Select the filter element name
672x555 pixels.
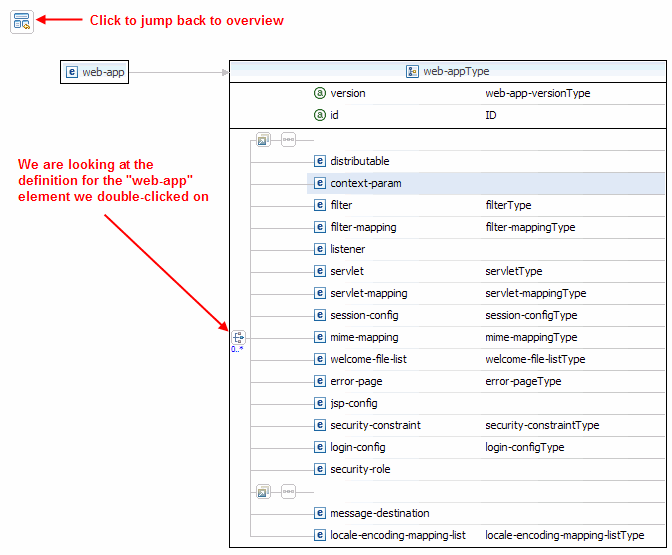(x=341, y=205)
